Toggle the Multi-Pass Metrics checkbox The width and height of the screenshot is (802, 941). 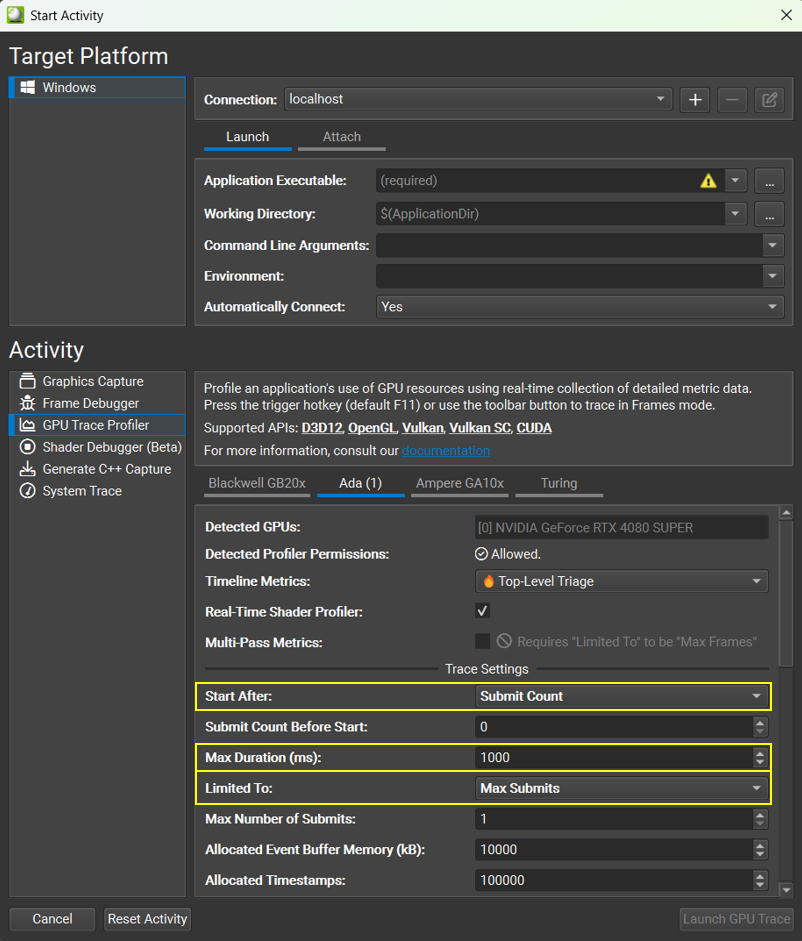pyautogui.click(x=483, y=641)
